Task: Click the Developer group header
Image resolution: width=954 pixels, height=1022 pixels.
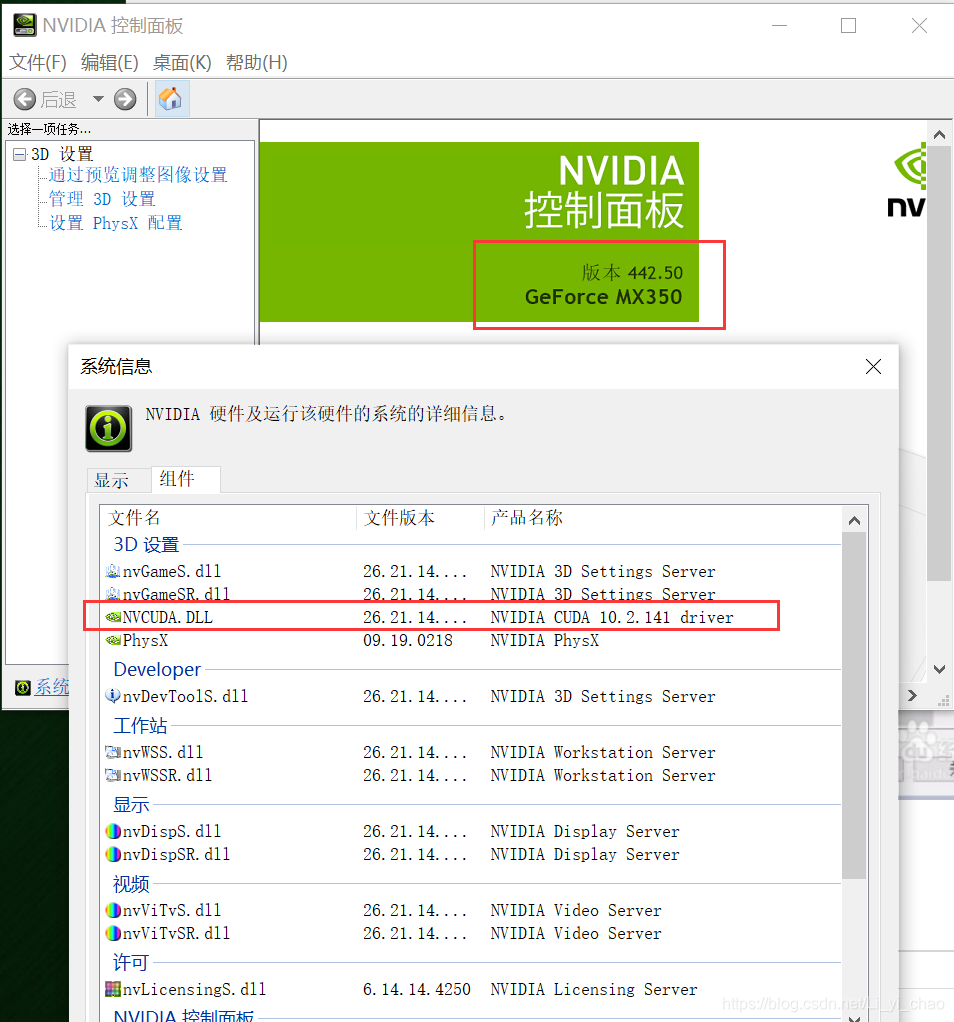Action: point(157,669)
